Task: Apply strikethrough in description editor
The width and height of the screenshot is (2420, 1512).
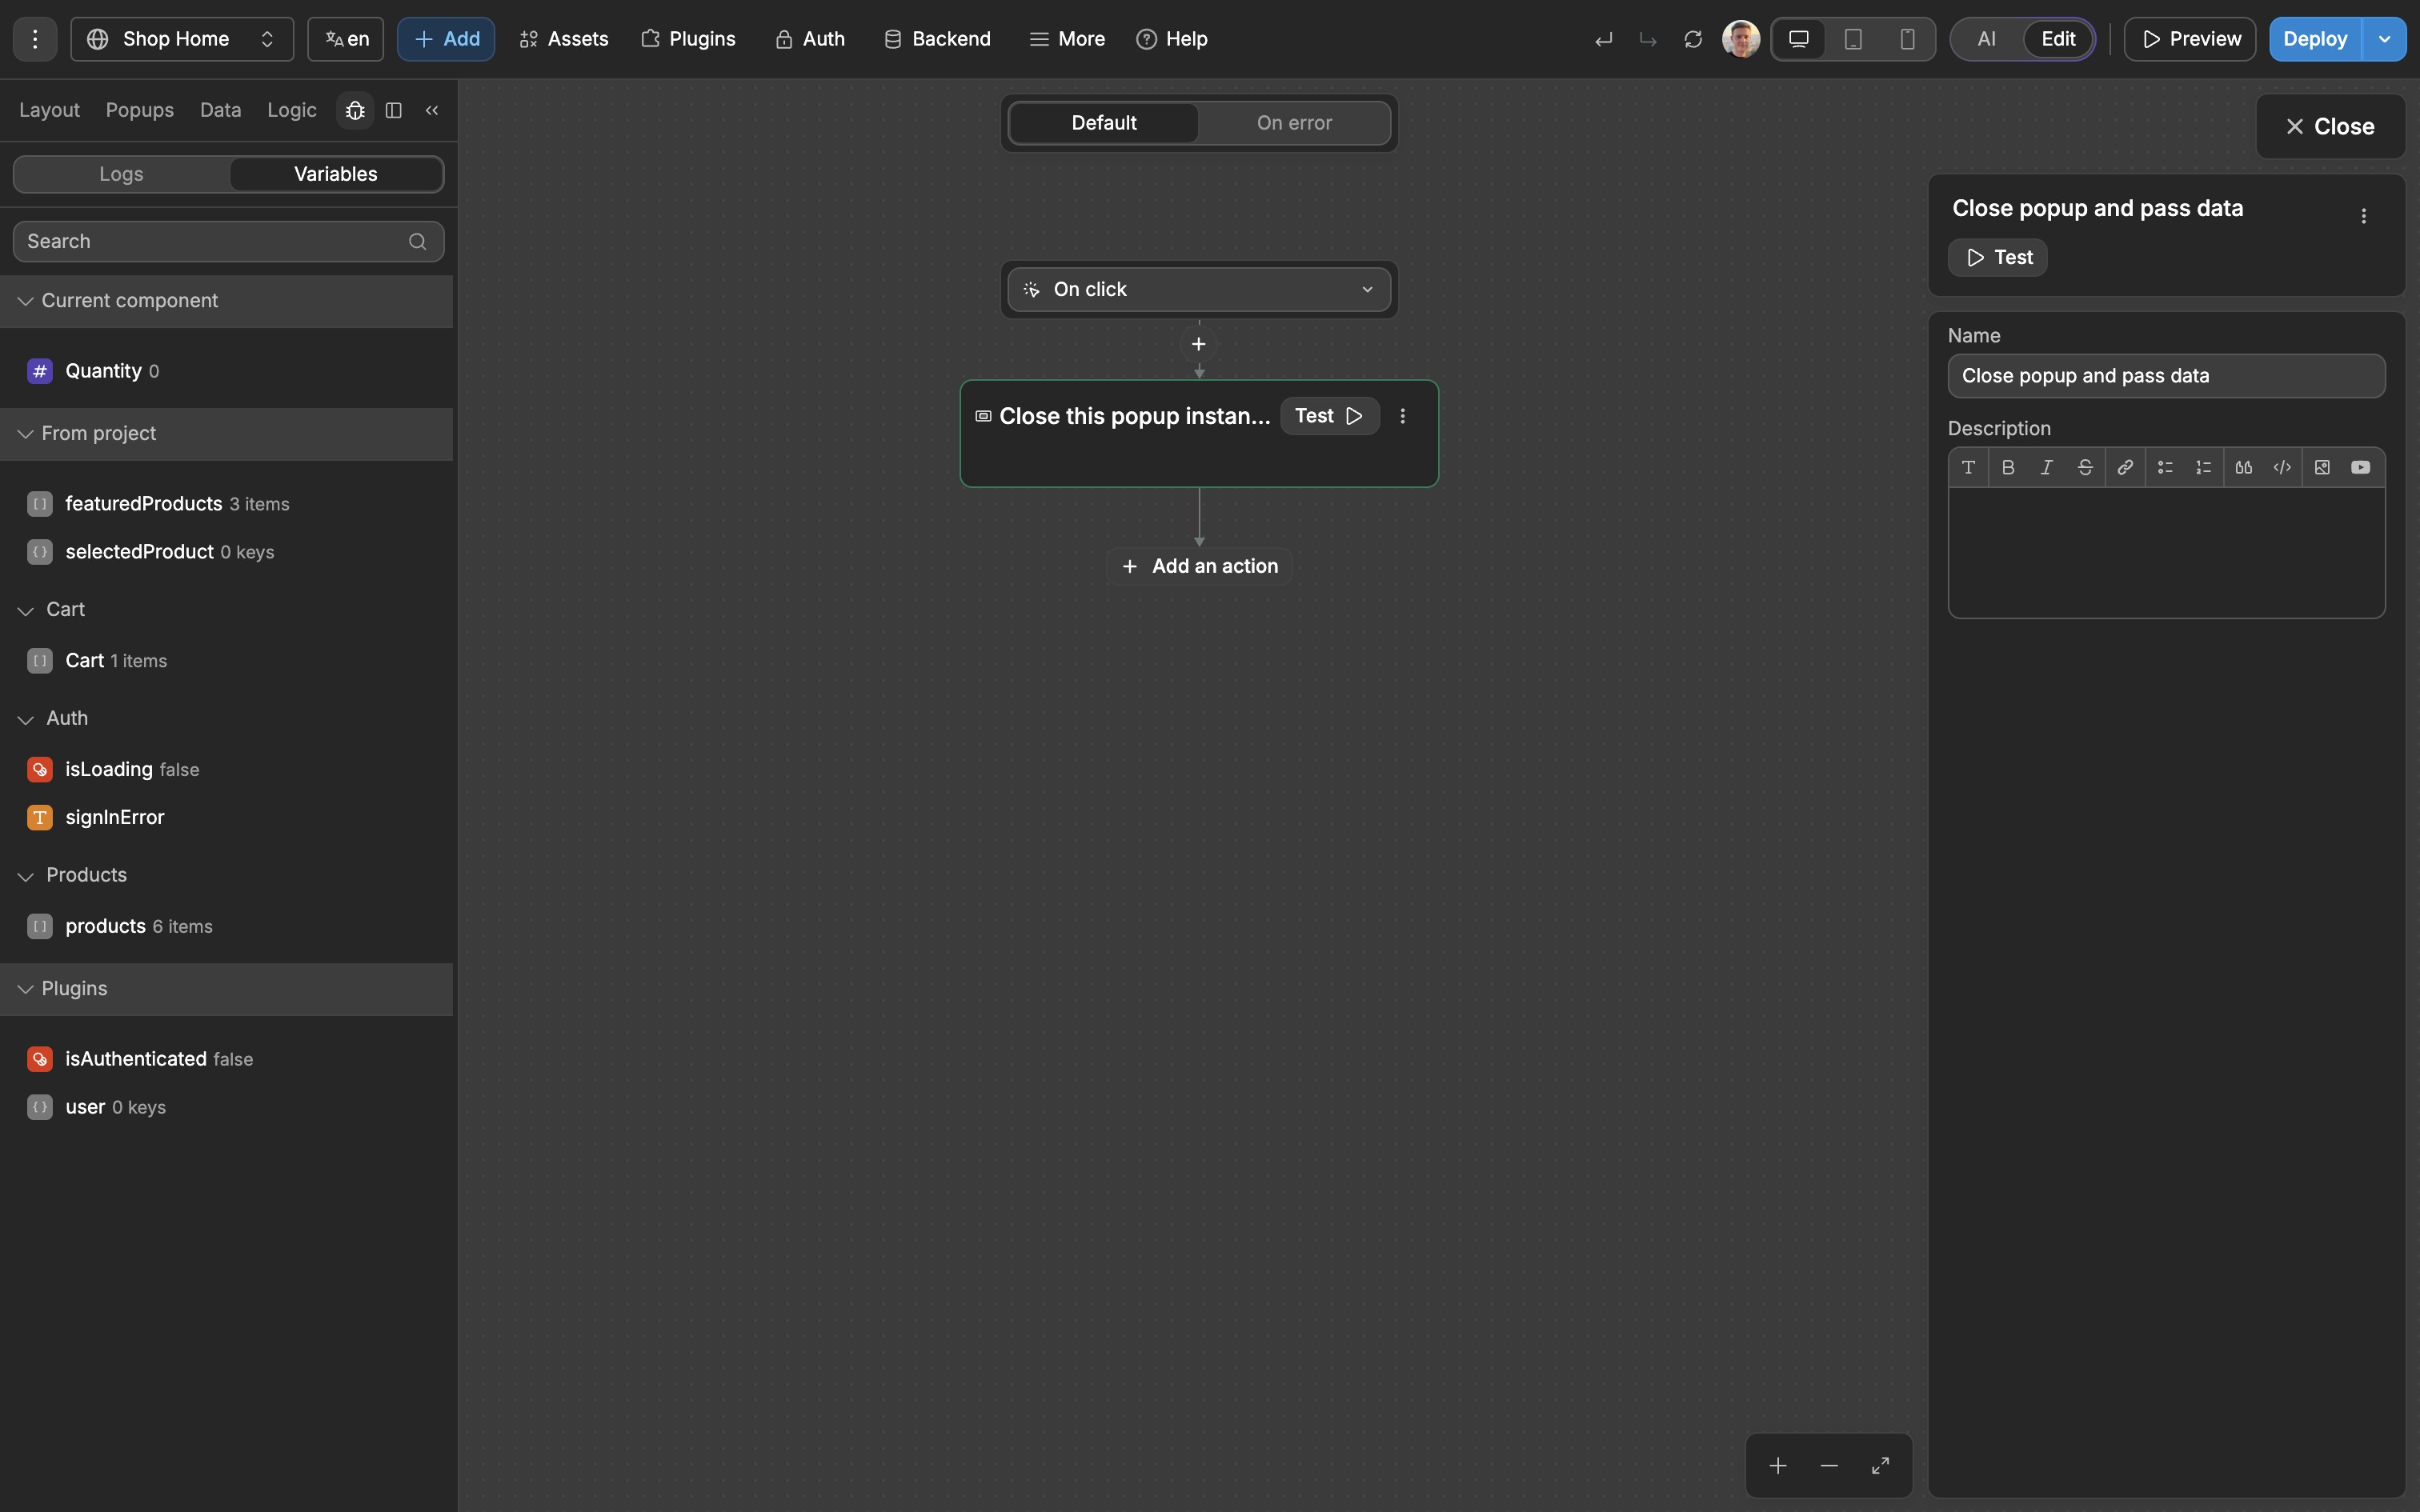Action: point(2085,467)
